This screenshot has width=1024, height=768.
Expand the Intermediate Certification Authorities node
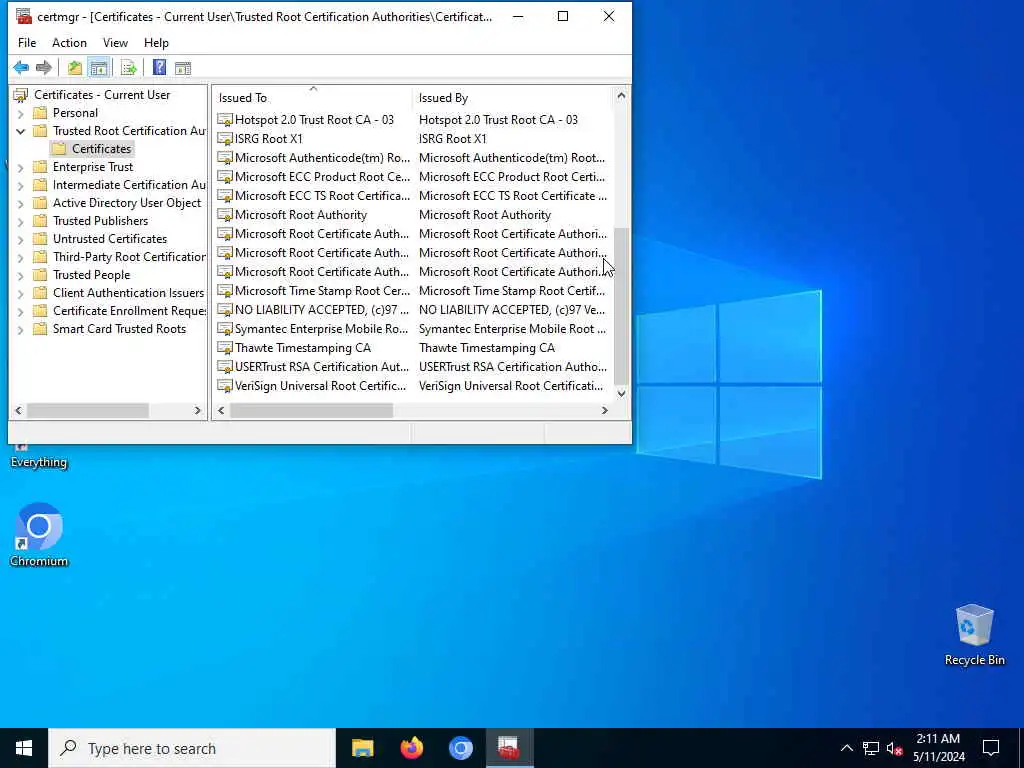(x=21, y=185)
